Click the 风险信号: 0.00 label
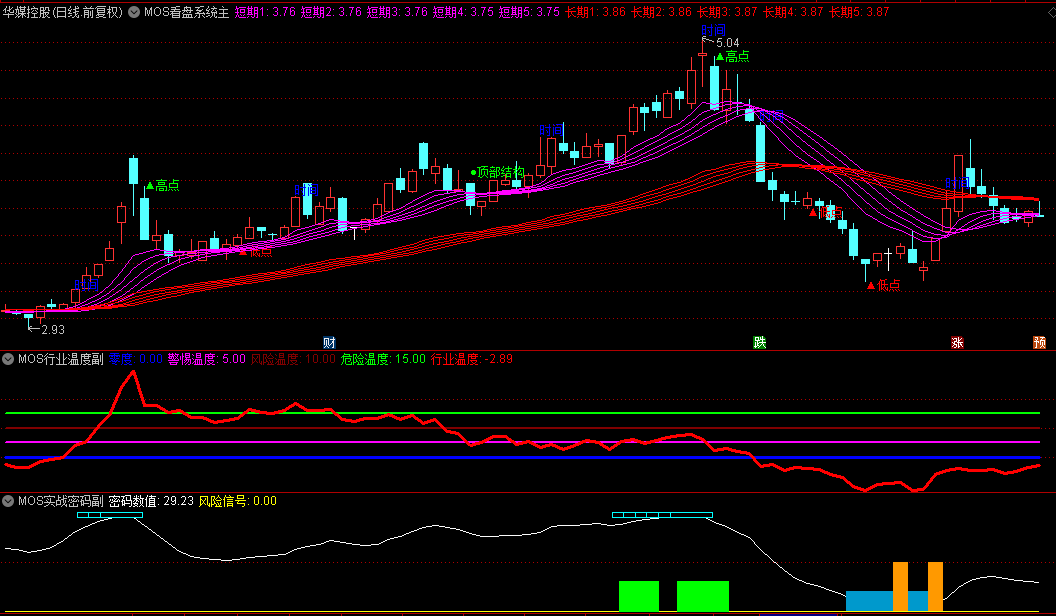This screenshot has width=1056, height=616. pos(238,501)
